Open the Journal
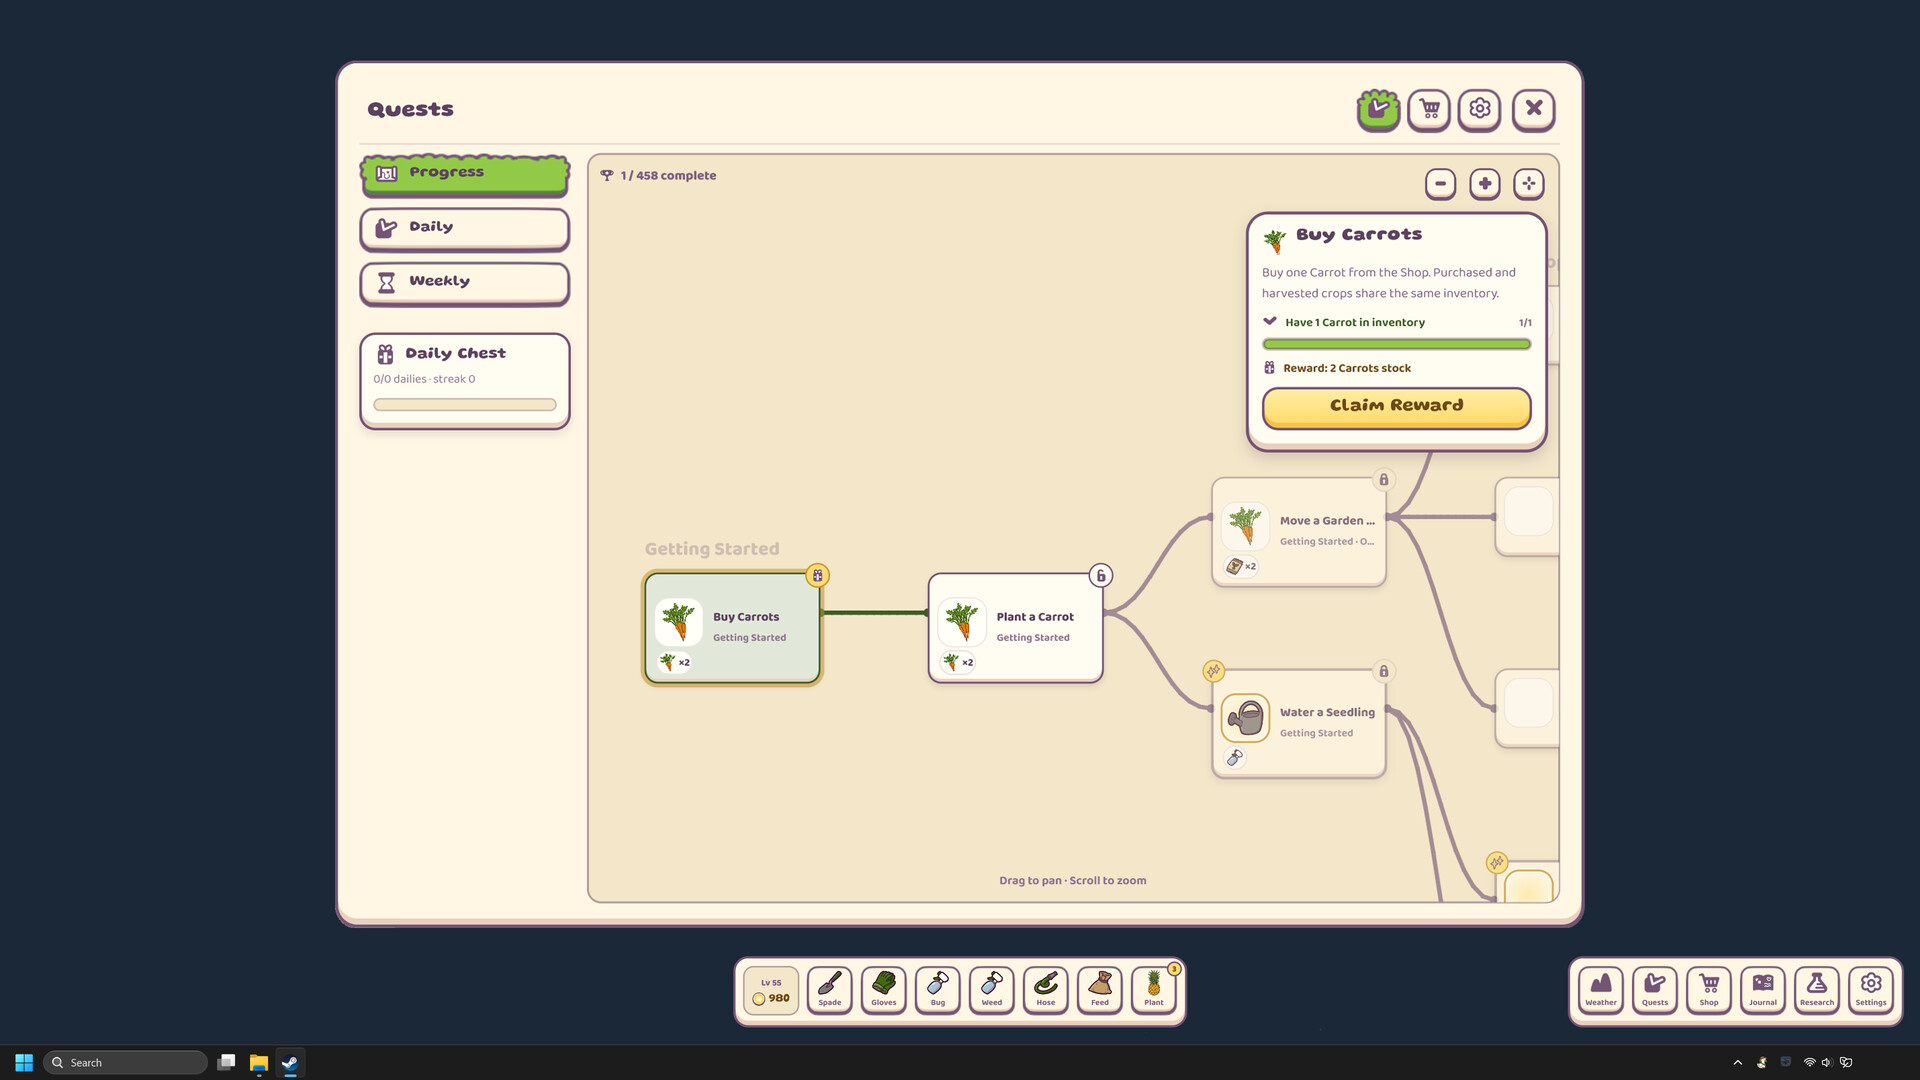The width and height of the screenshot is (1920, 1080). (1763, 990)
